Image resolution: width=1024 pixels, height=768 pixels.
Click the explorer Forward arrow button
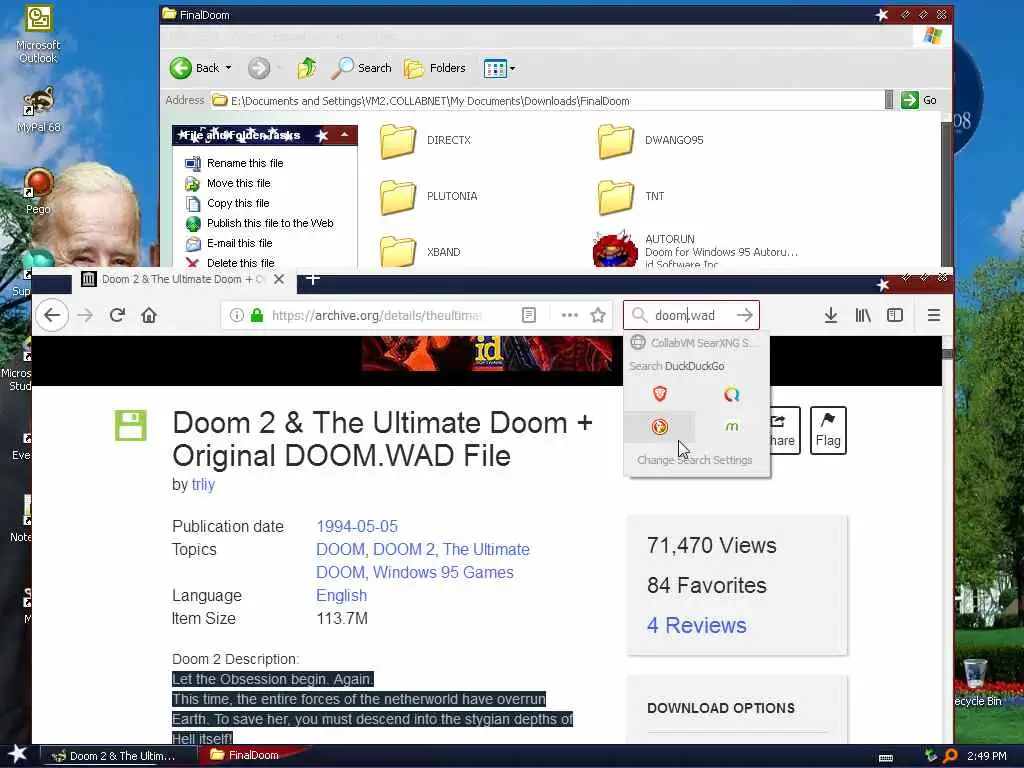coord(259,68)
